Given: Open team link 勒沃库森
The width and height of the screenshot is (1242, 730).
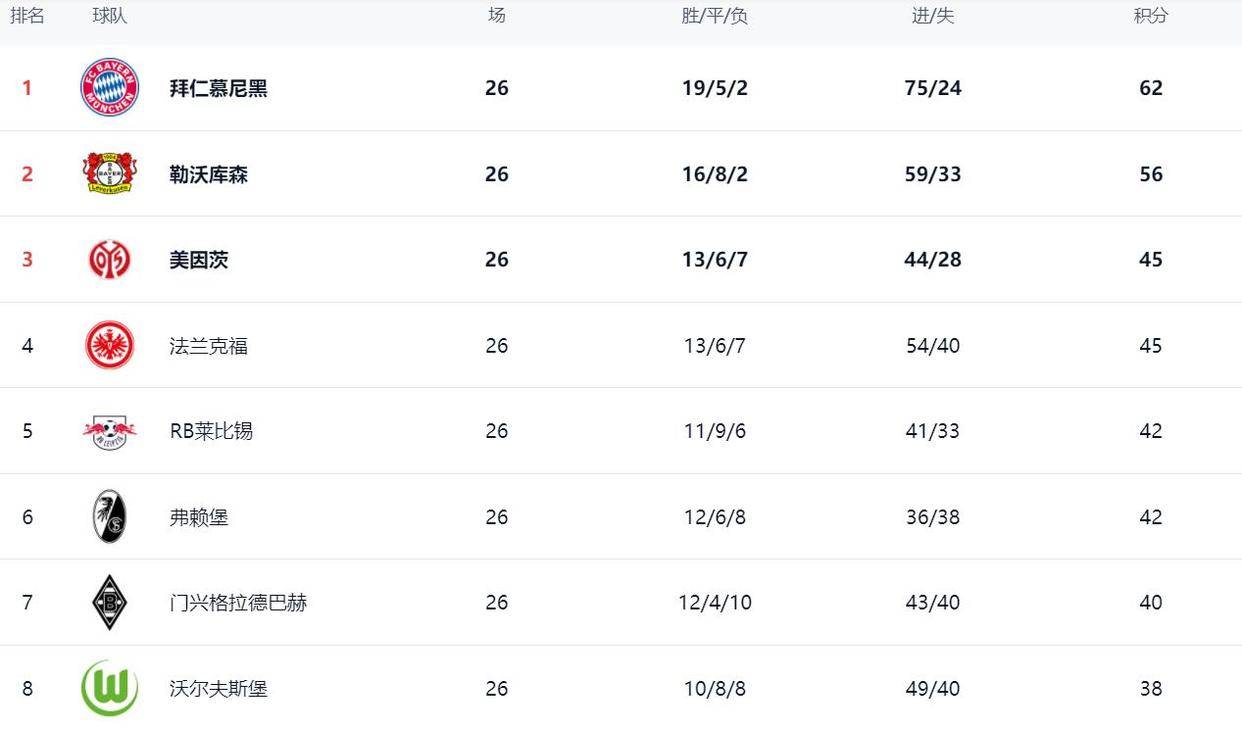Looking at the screenshot, I should click(209, 174).
